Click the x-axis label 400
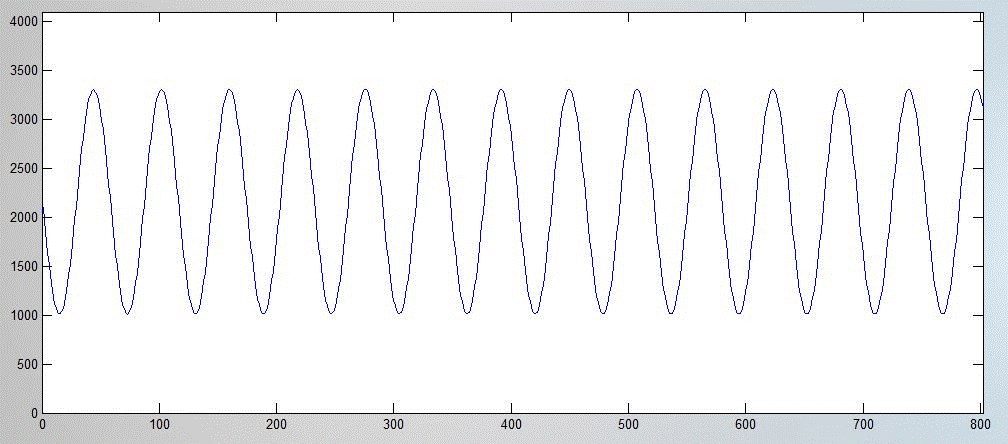Screen dimensions: 1008x444 [x=511, y=425]
